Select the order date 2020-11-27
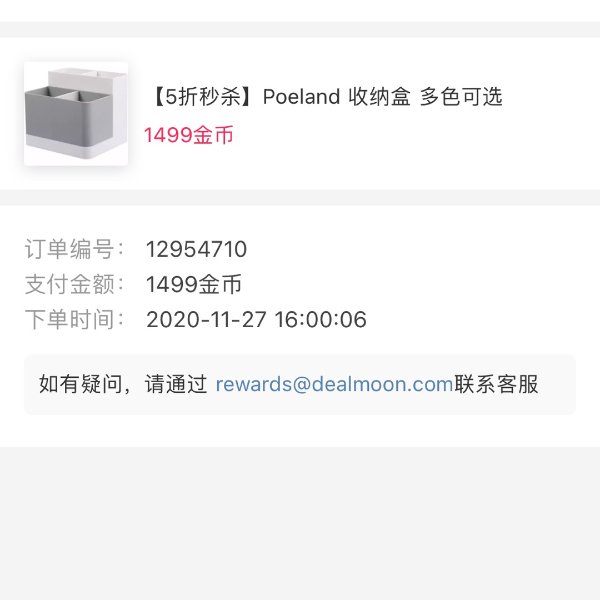 tap(206, 320)
